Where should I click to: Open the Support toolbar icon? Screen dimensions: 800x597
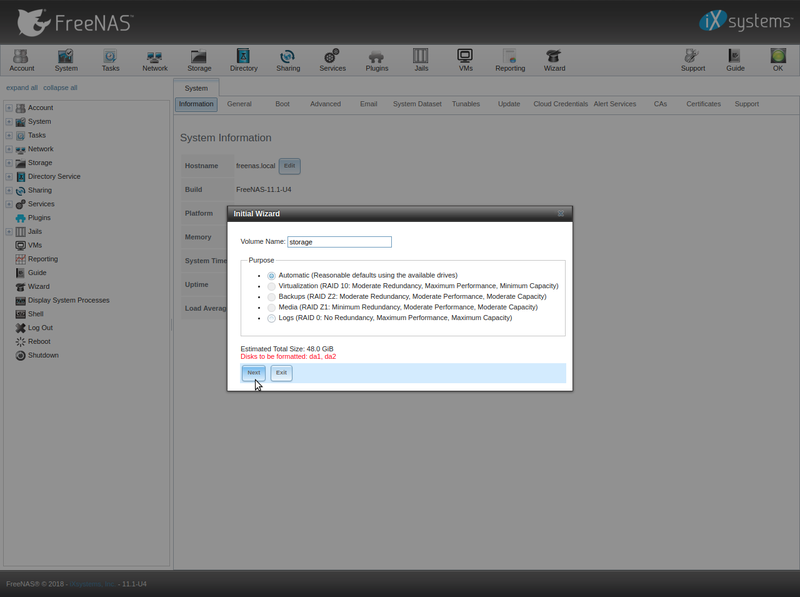[693, 60]
